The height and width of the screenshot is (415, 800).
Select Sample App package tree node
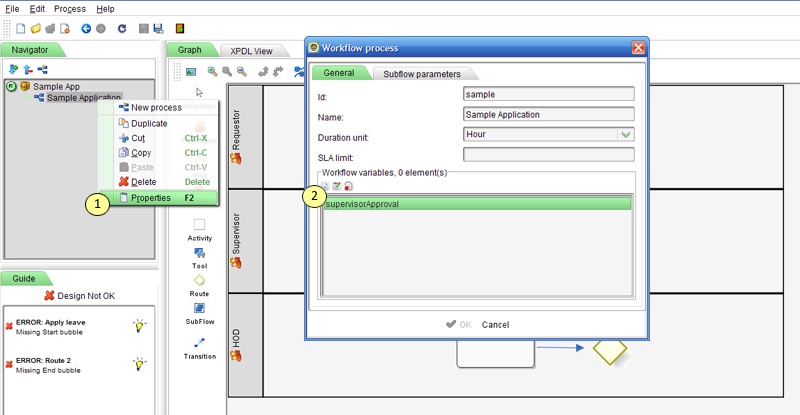click(x=56, y=86)
